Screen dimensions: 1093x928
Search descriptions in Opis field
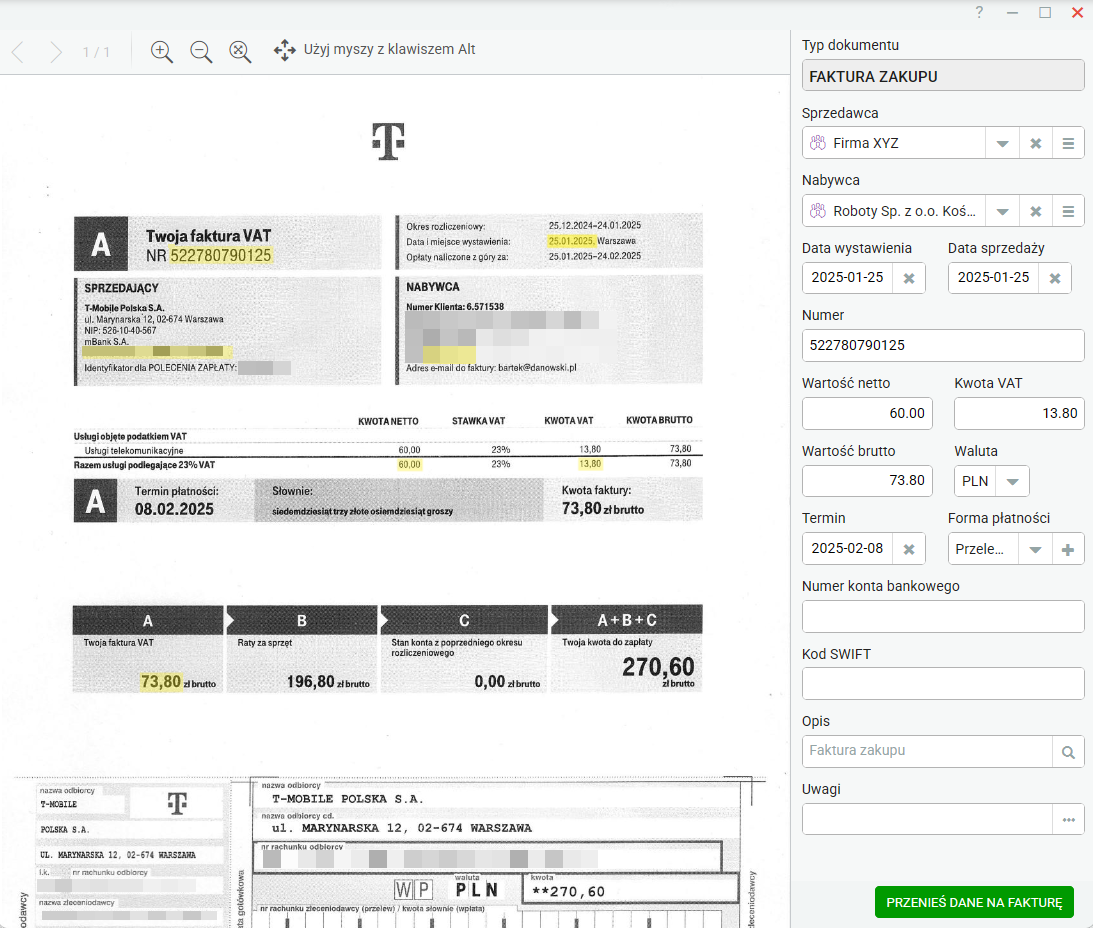[1068, 752]
